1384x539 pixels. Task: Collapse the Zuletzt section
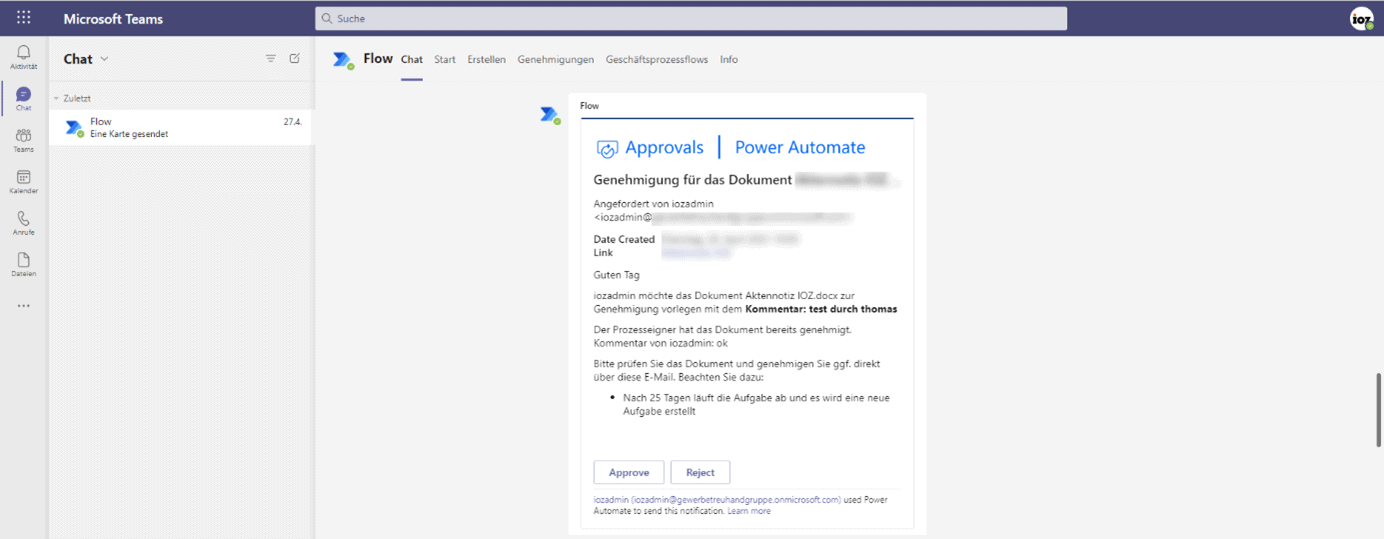(57, 98)
